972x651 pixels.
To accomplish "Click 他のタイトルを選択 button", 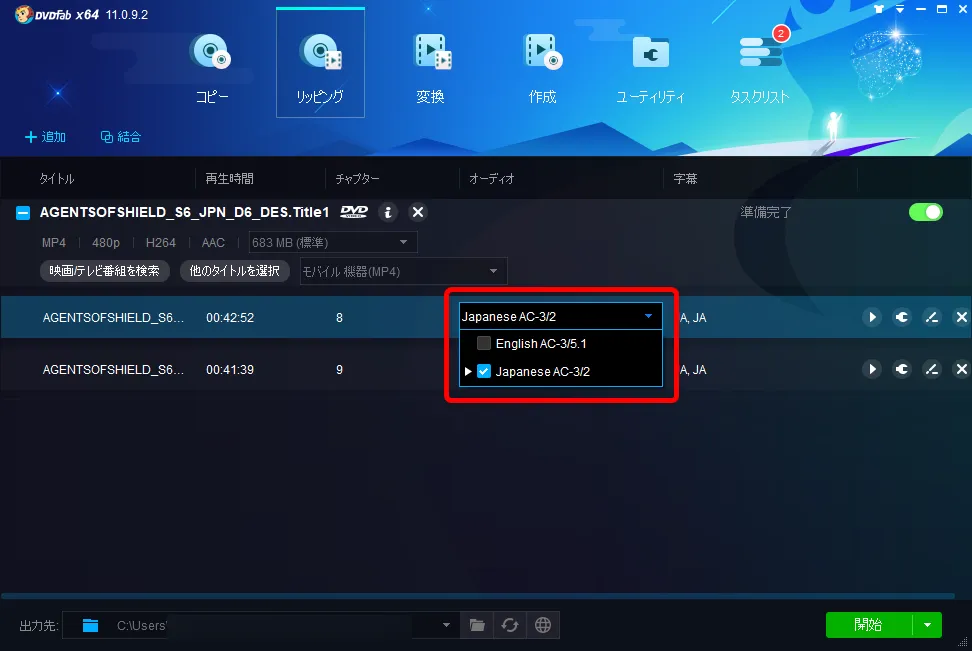I will [235, 271].
